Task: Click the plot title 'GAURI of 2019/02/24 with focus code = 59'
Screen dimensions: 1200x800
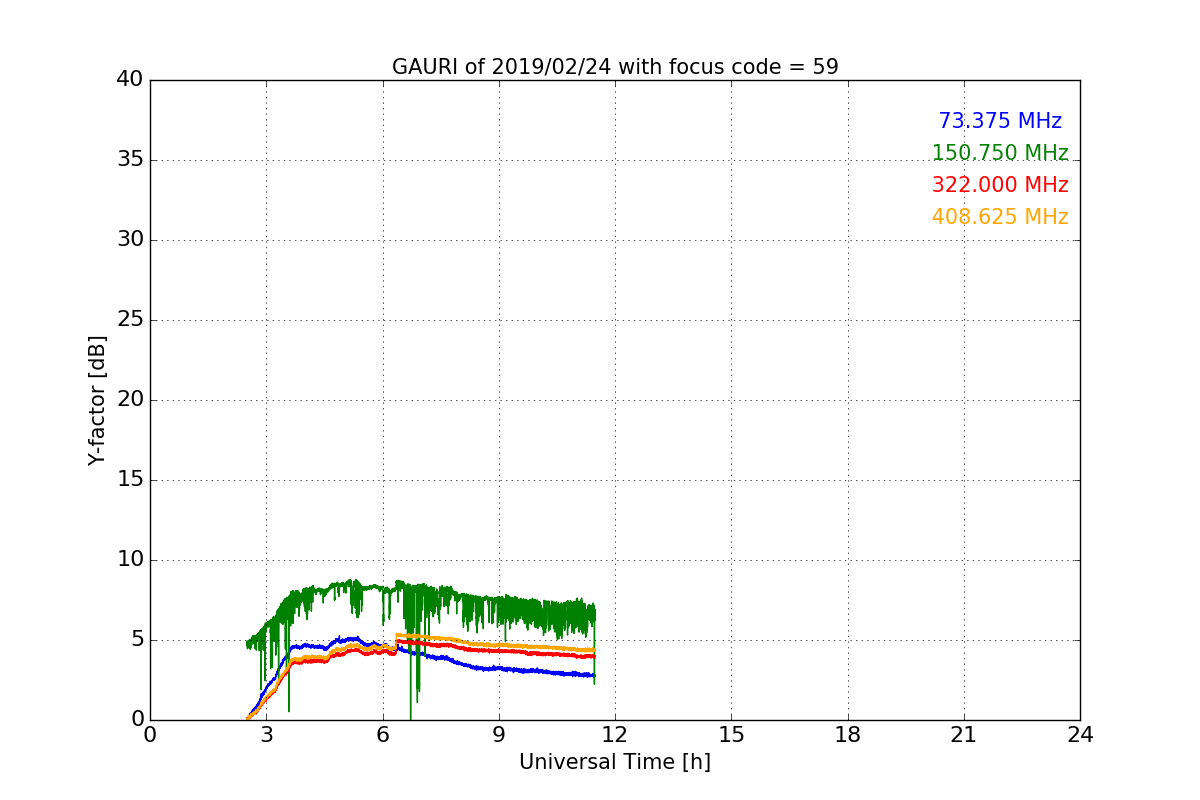Action: point(615,67)
